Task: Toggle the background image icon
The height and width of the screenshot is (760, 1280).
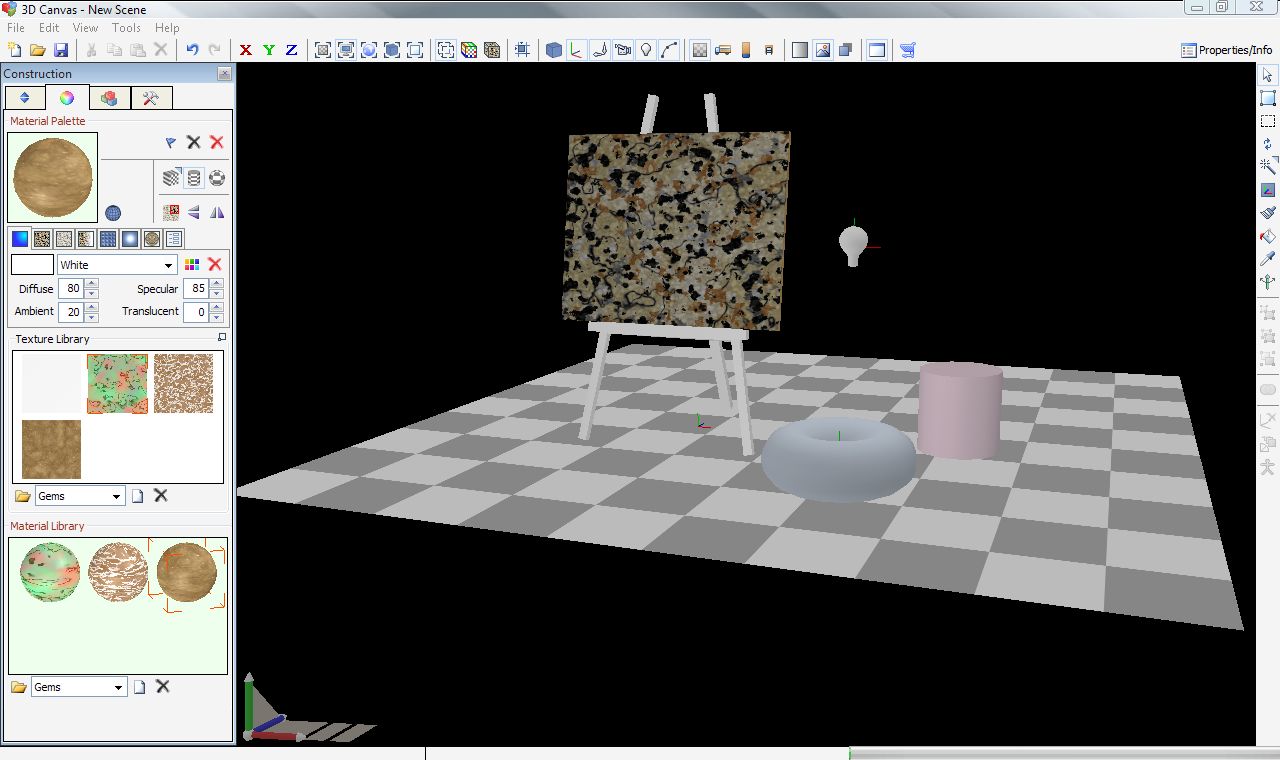Action: tap(823, 50)
